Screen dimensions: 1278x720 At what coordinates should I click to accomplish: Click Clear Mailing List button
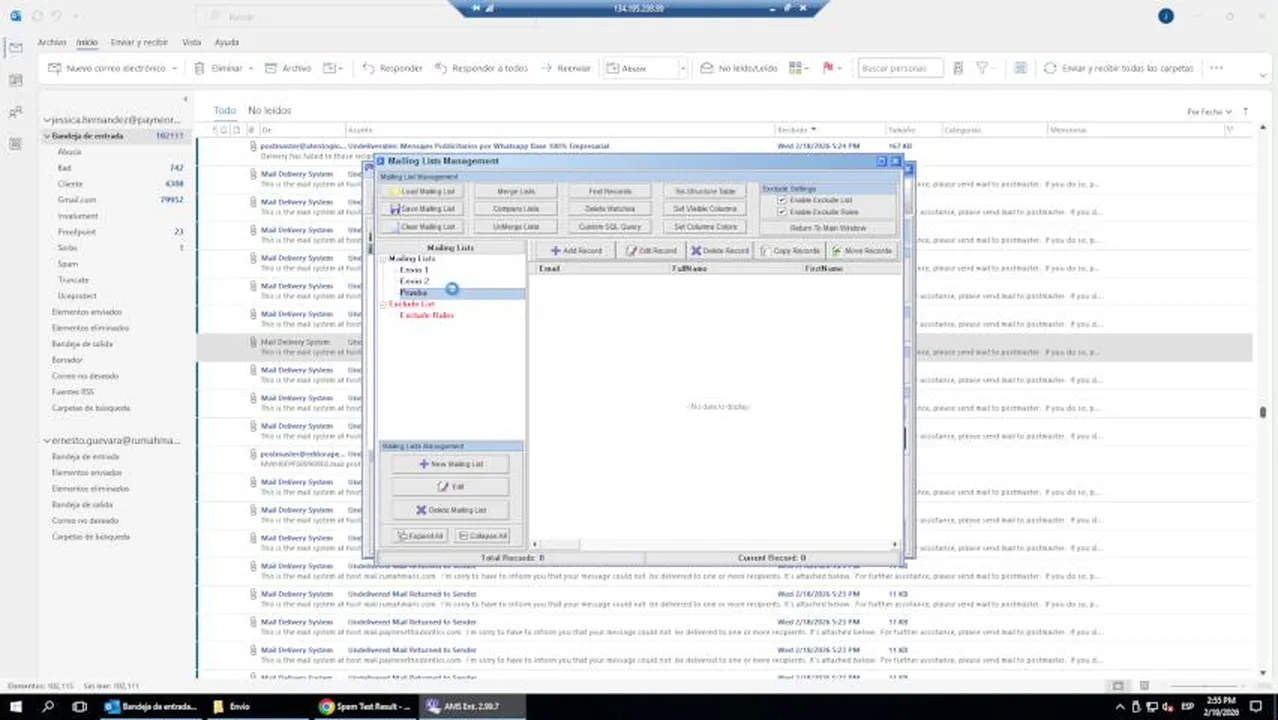423,227
